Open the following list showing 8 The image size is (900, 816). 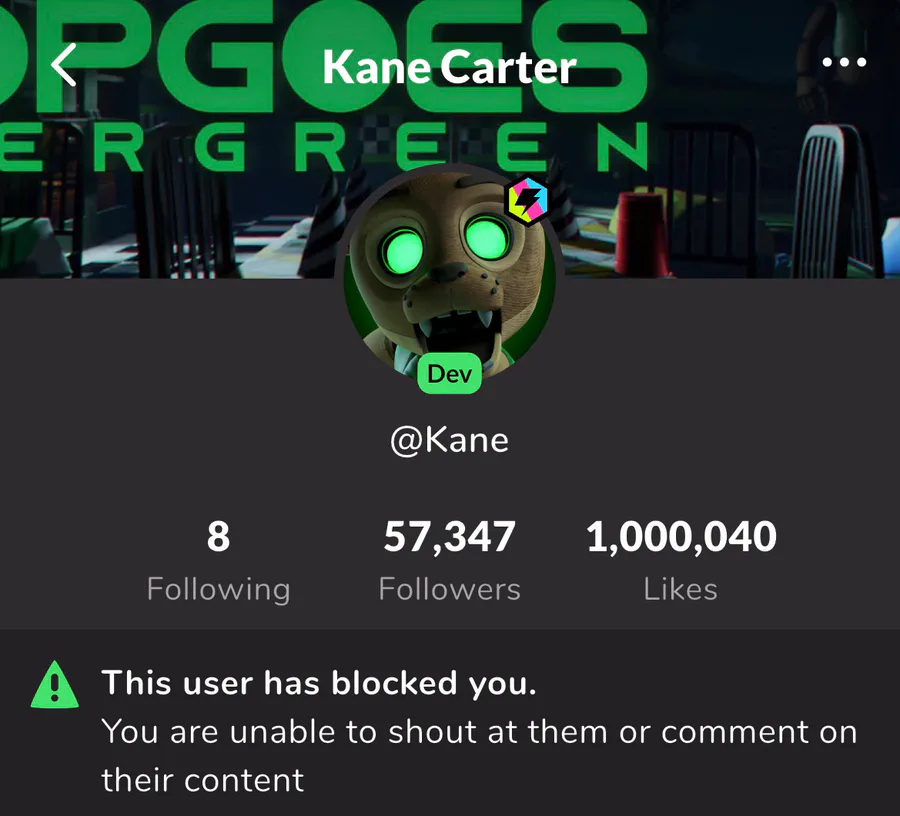click(x=218, y=537)
